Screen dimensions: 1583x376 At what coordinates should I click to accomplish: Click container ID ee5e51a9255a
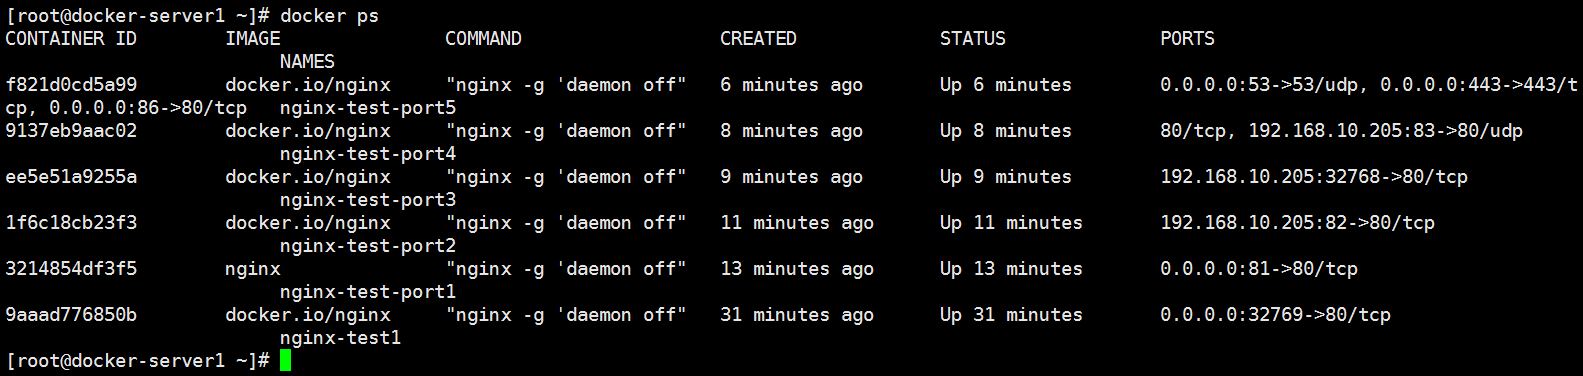(71, 177)
